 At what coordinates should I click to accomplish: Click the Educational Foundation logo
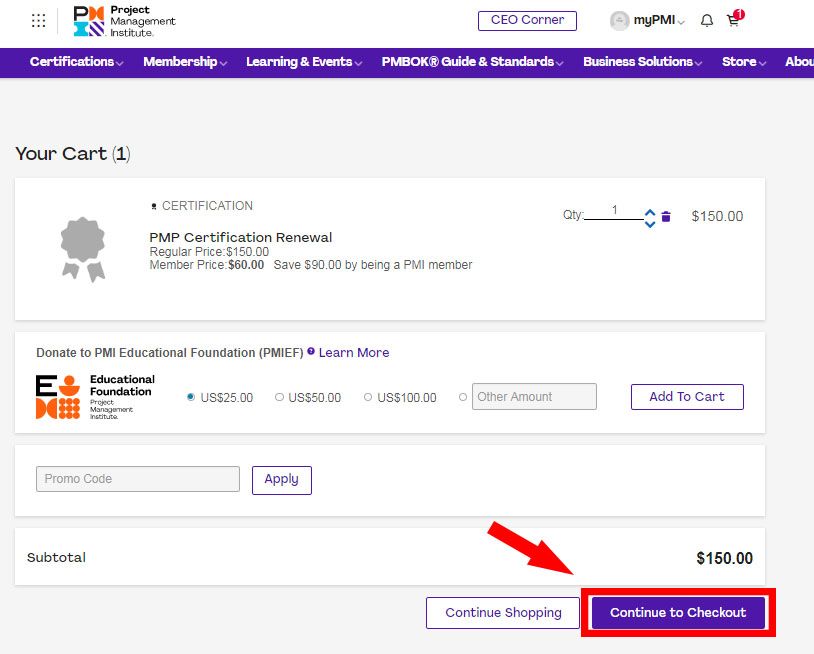[x=96, y=397]
